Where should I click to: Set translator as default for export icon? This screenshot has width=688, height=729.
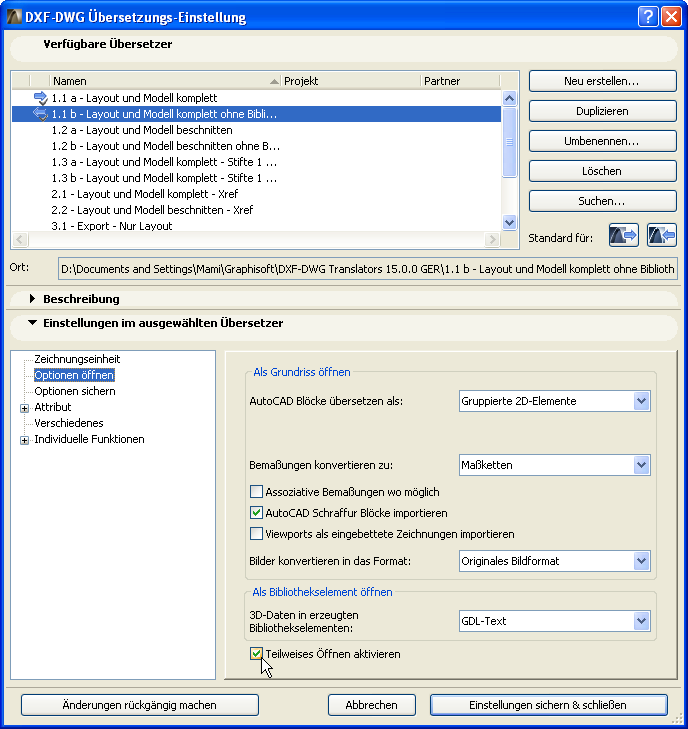pos(624,235)
